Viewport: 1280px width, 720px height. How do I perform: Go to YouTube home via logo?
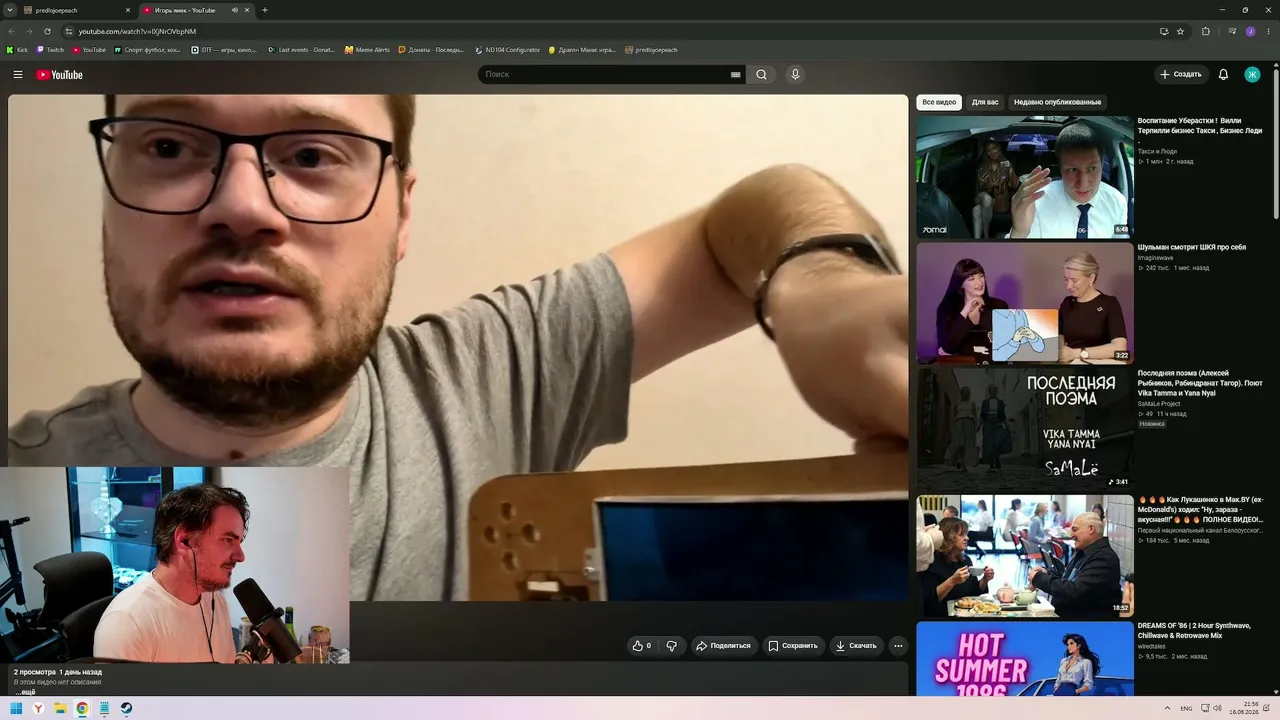pyautogui.click(x=60, y=75)
